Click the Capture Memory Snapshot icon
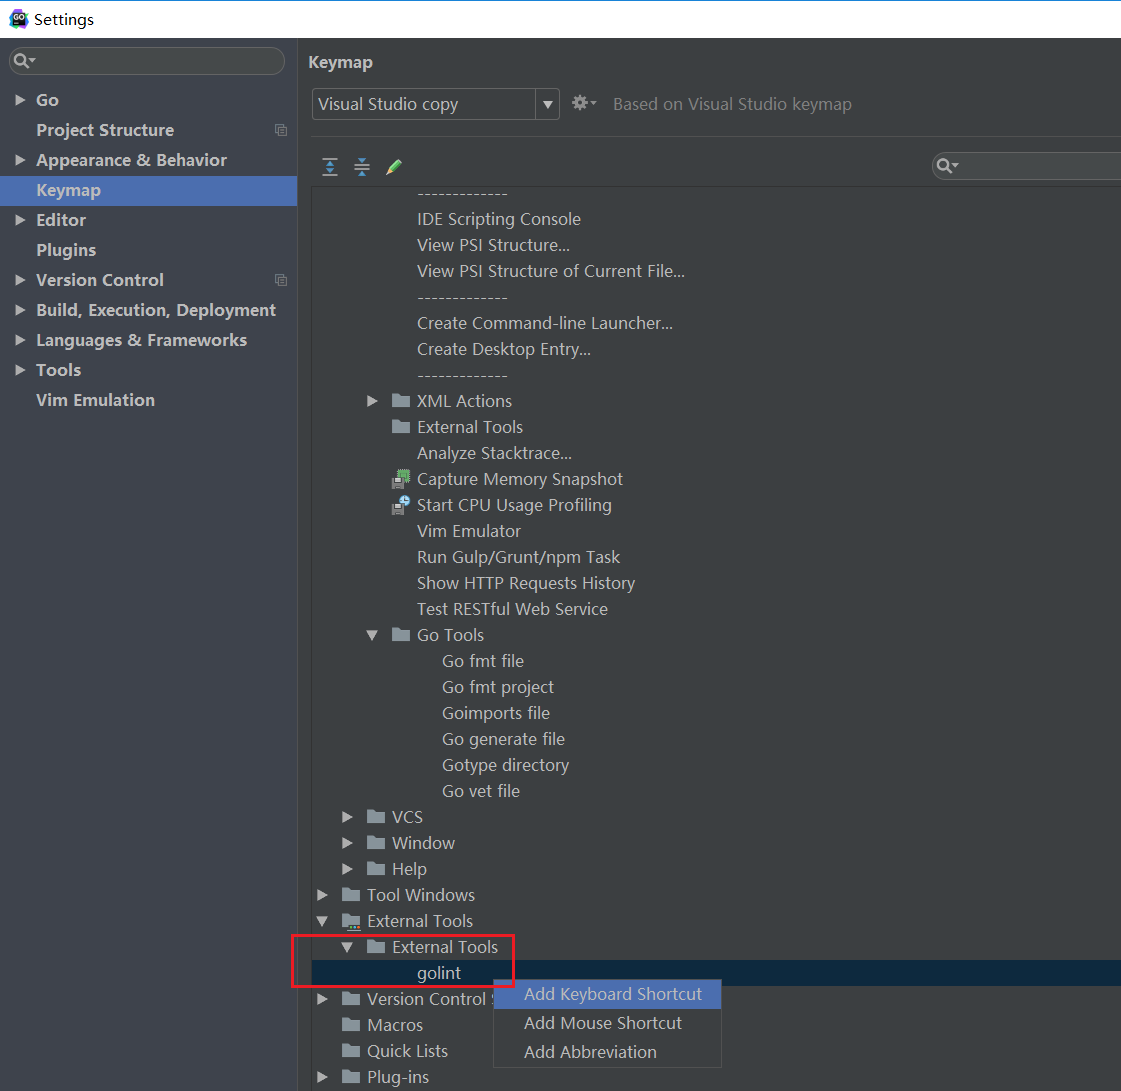The image size is (1121, 1091). pos(401,479)
